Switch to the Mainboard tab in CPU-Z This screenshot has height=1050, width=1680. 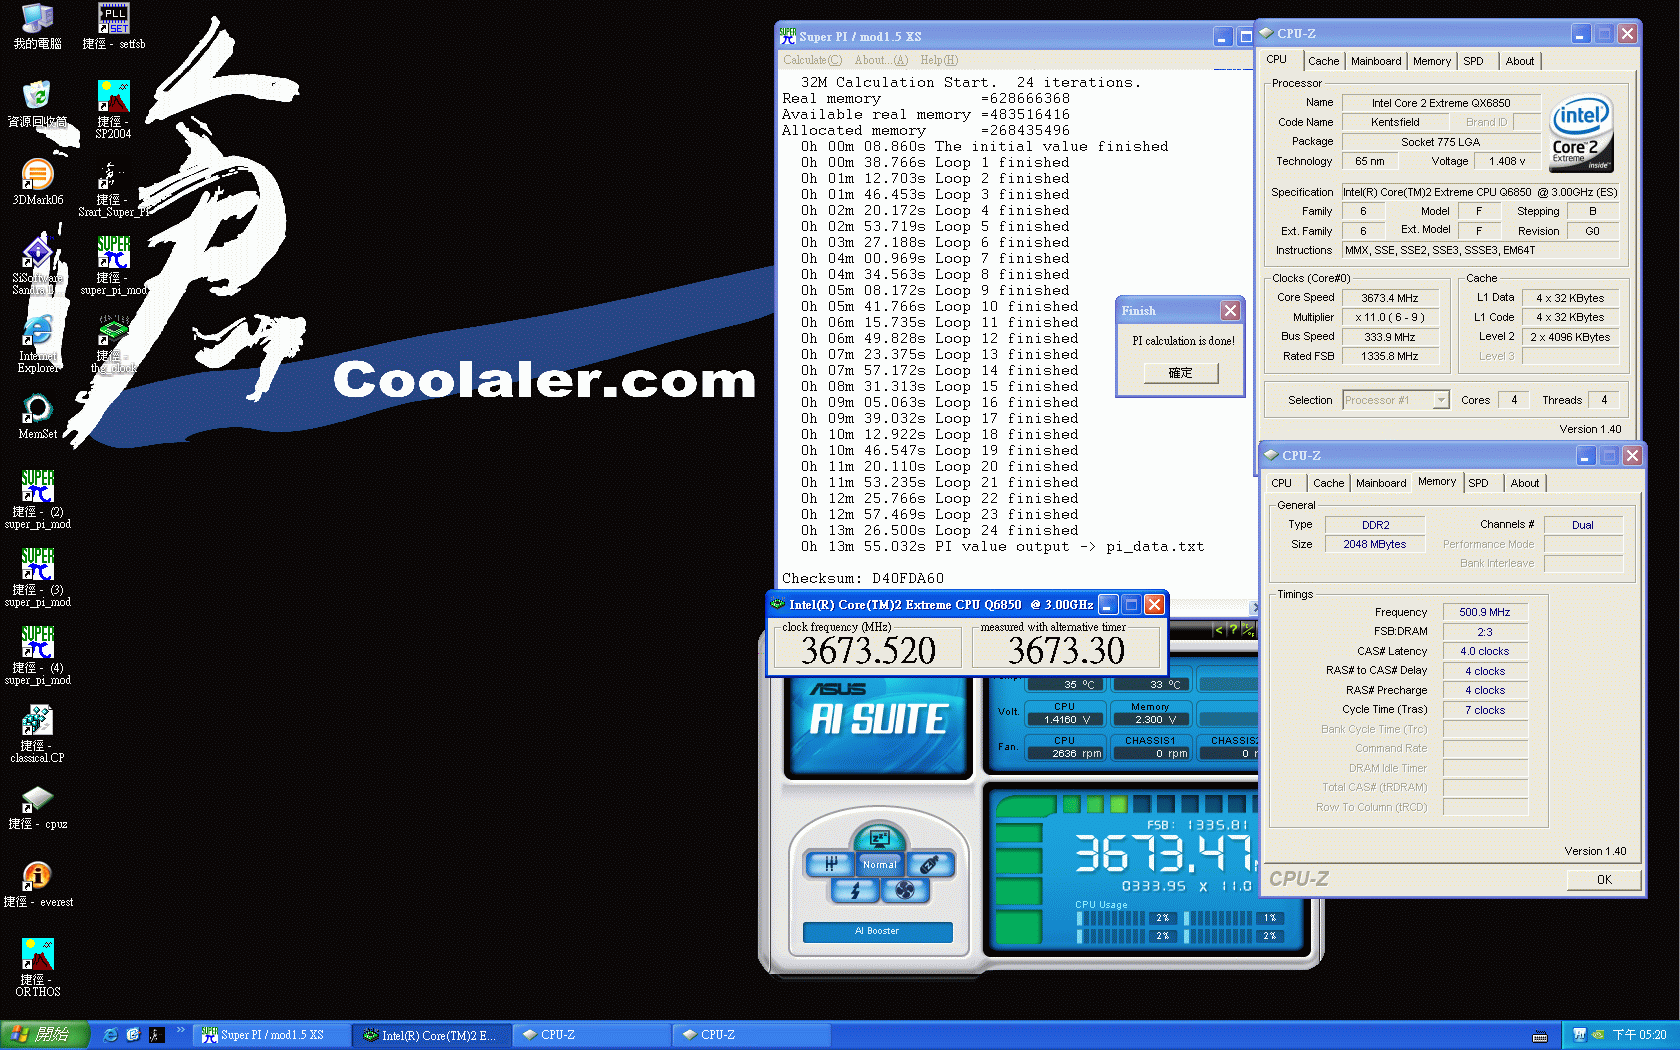(x=1376, y=61)
